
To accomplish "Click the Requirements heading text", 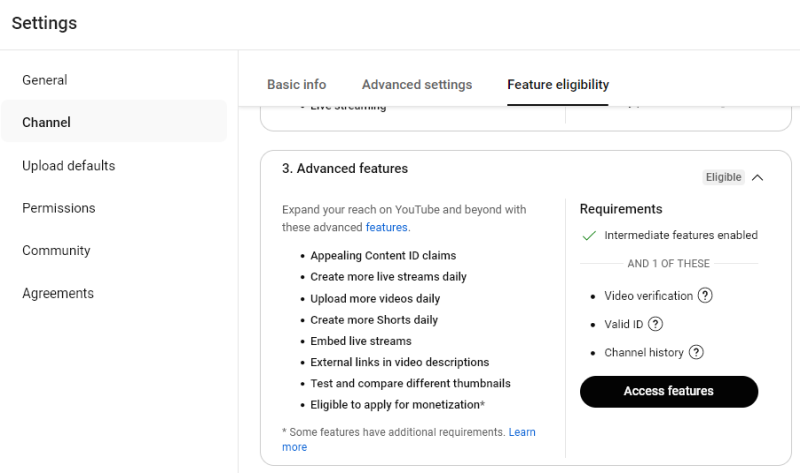I will coord(621,209).
